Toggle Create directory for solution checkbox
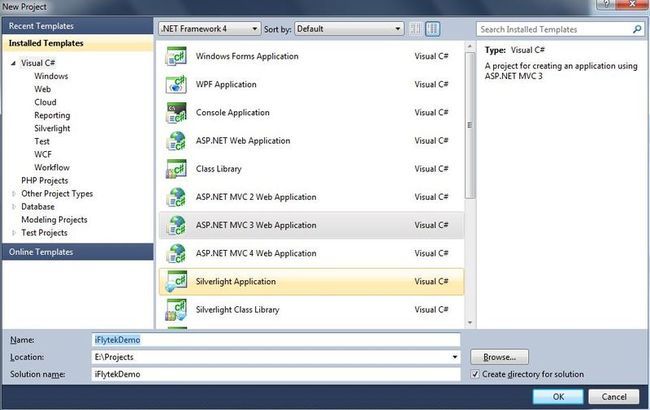The width and height of the screenshot is (650, 410). click(x=475, y=374)
